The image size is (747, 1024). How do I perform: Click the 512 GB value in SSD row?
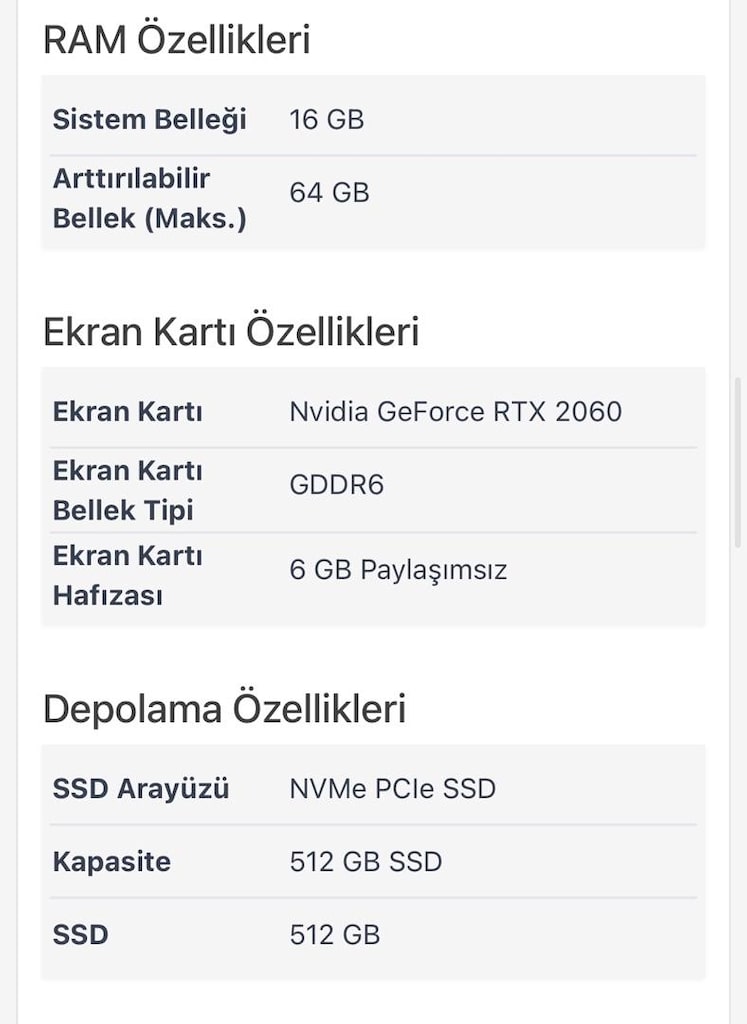[x=334, y=935]
